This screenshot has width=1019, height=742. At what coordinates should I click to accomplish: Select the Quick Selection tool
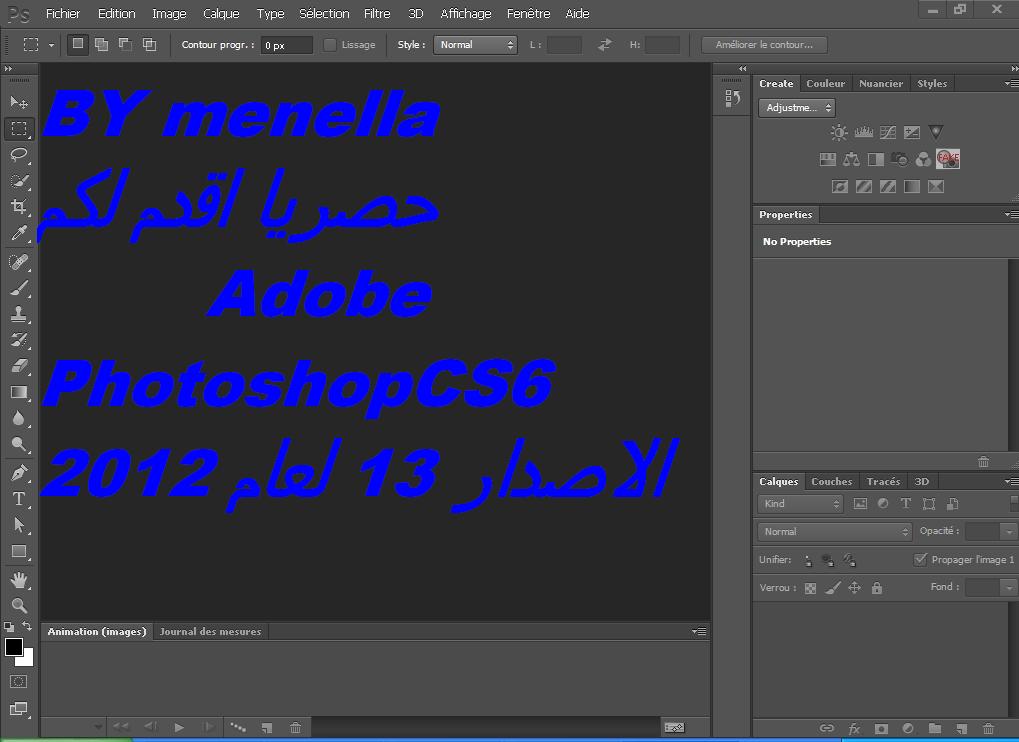click(x=19, y=181)
